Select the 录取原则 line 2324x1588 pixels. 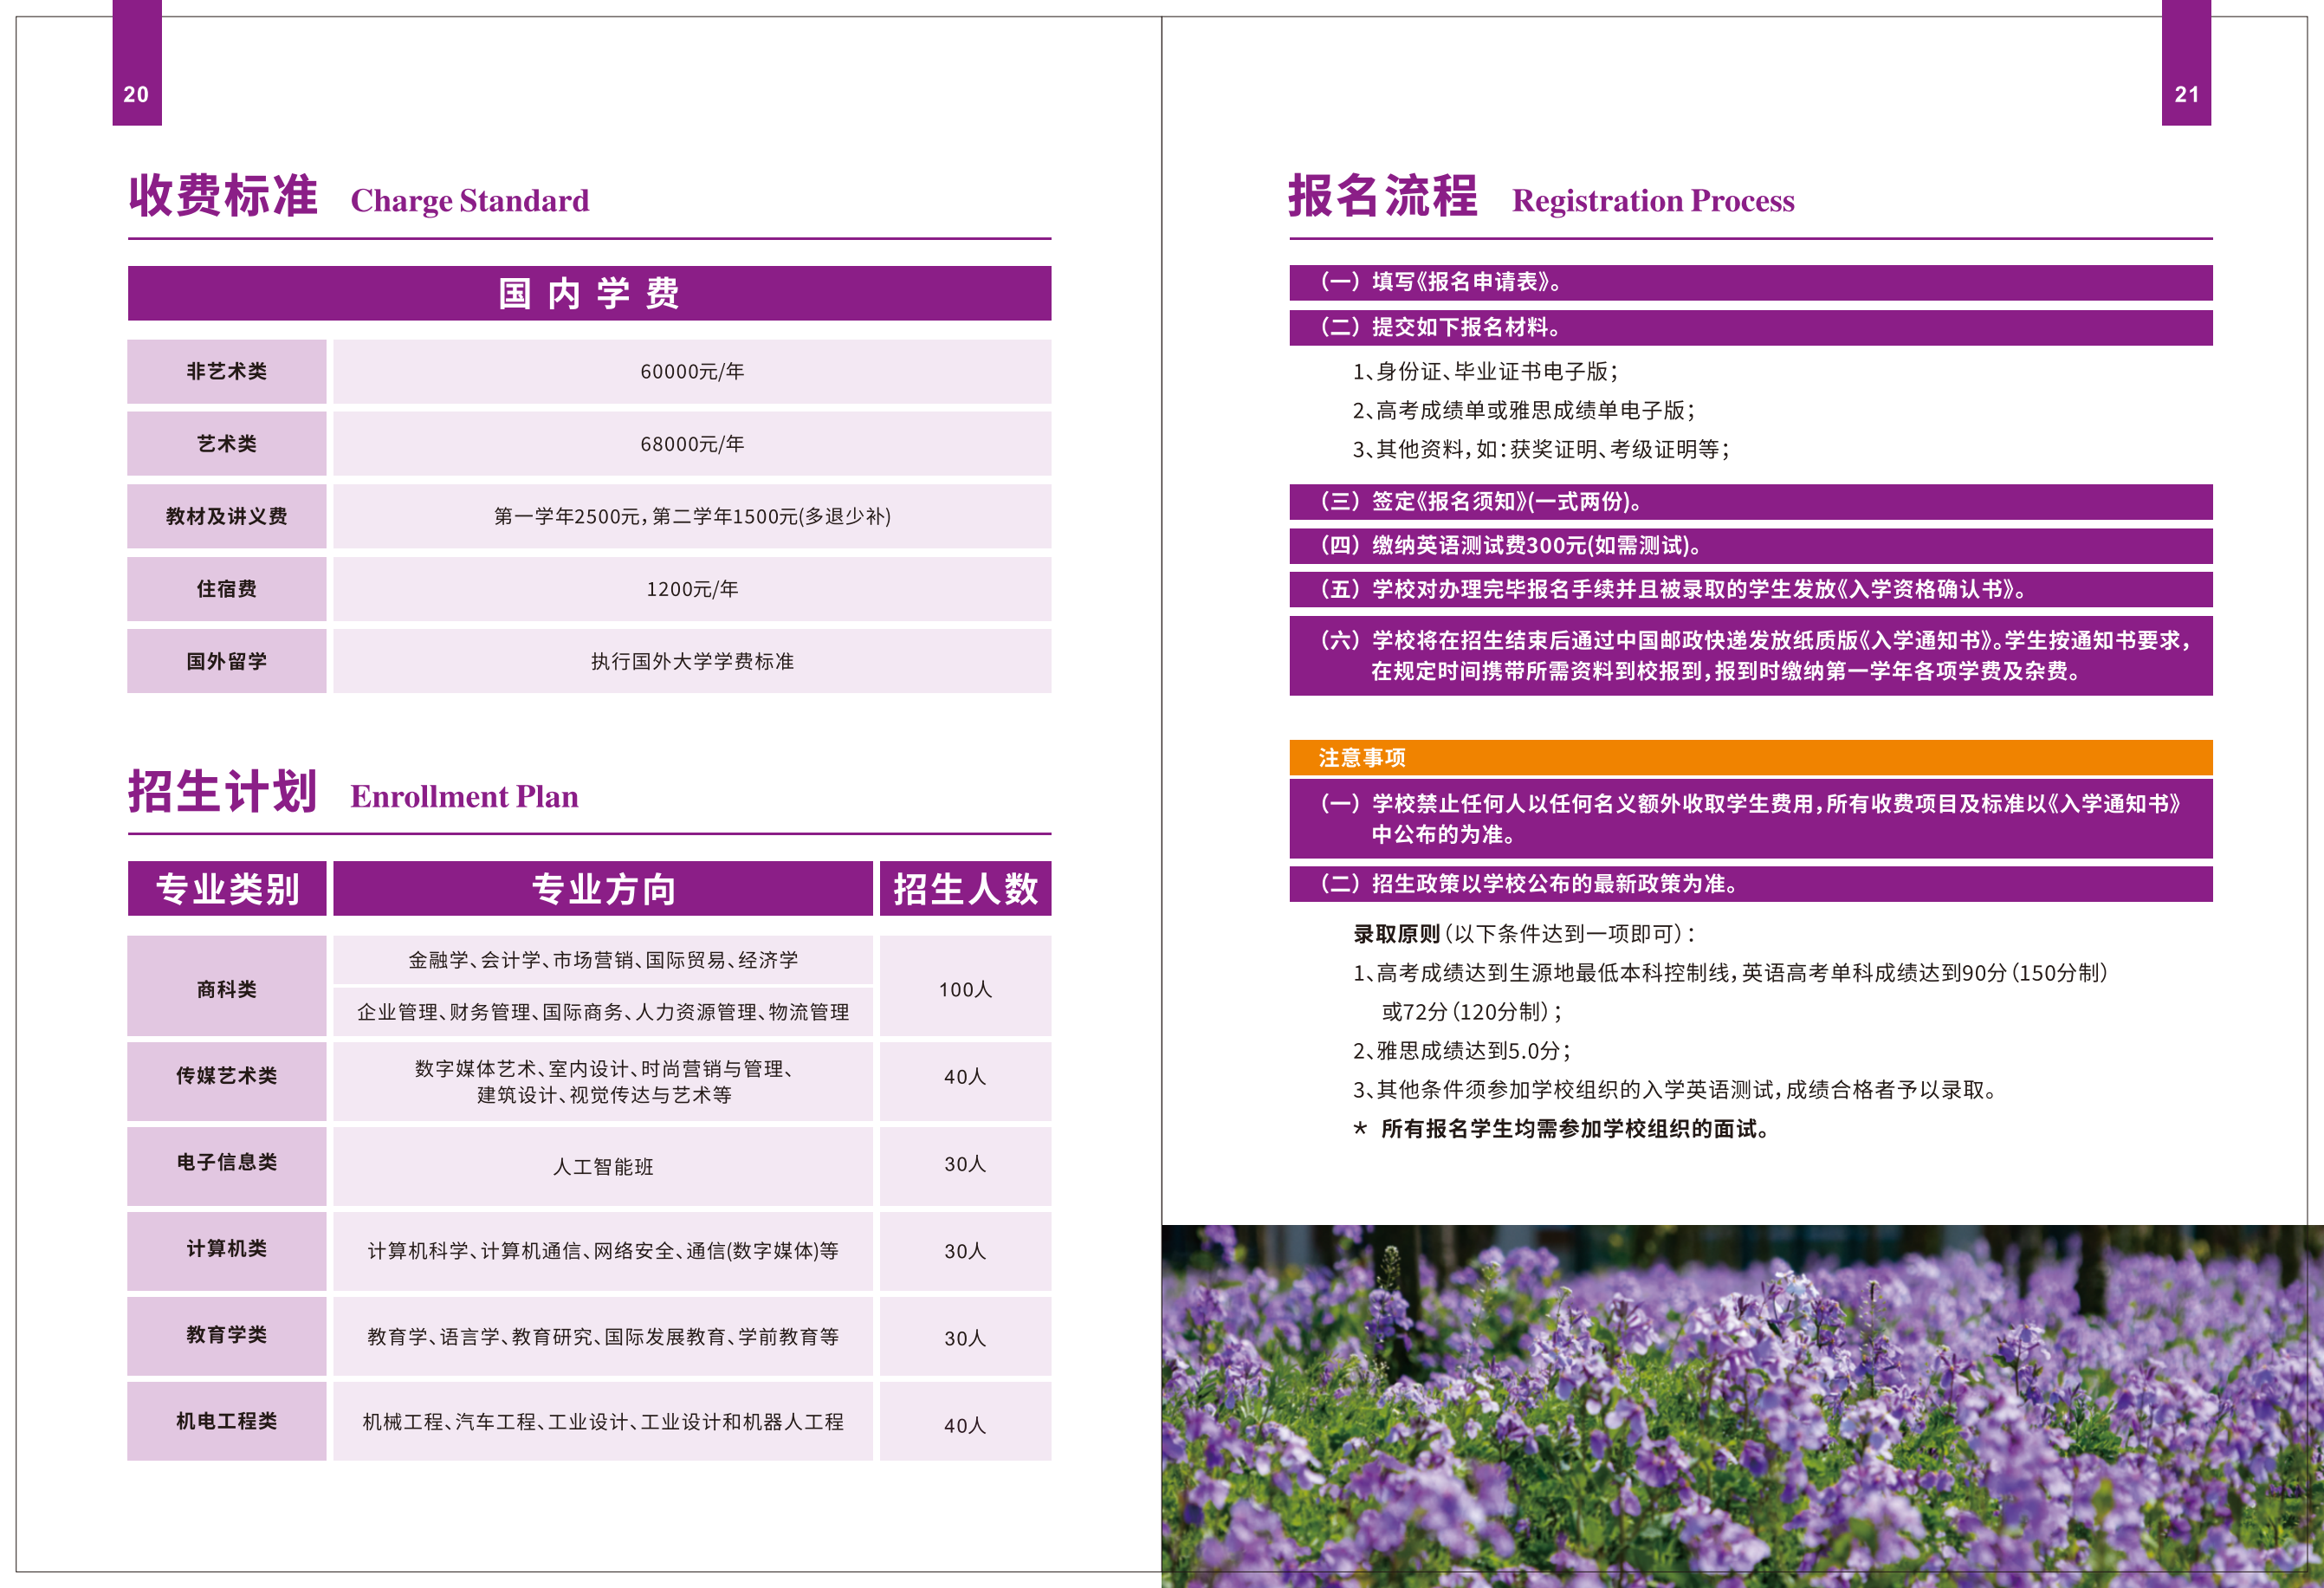1525,934
